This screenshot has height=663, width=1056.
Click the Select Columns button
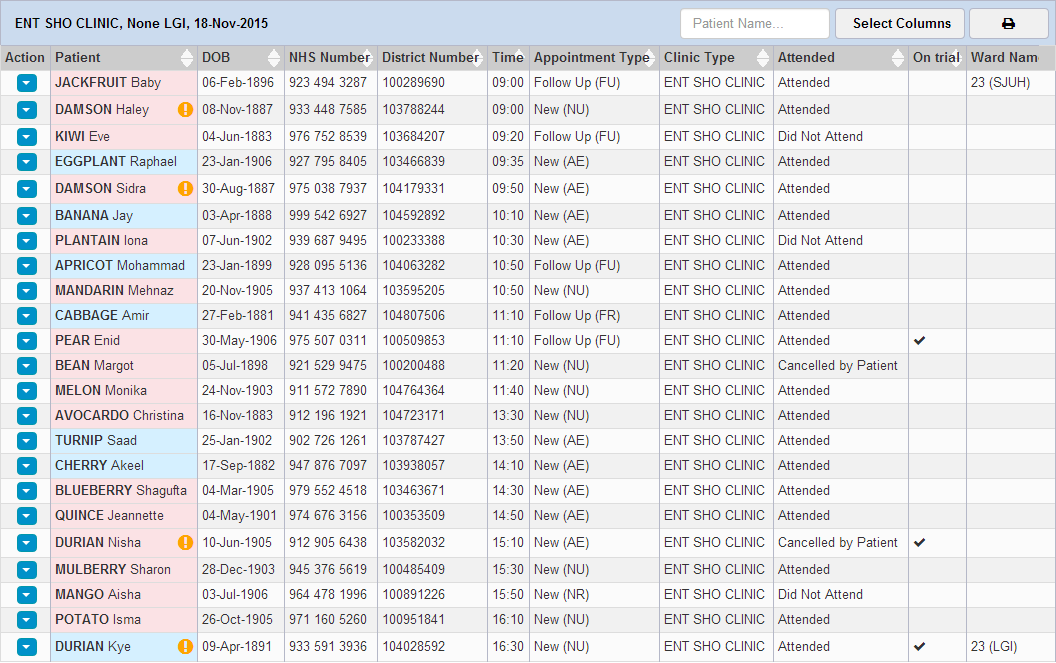(x=901, y=24)
